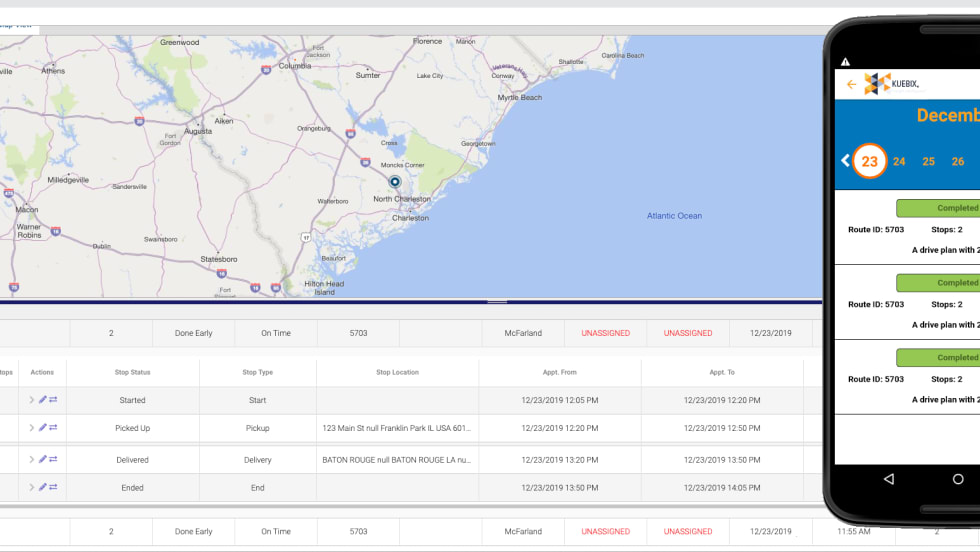Expand the Delivered stop row chevron
This screenshot has height=552, width=980.
coord(31,459)
